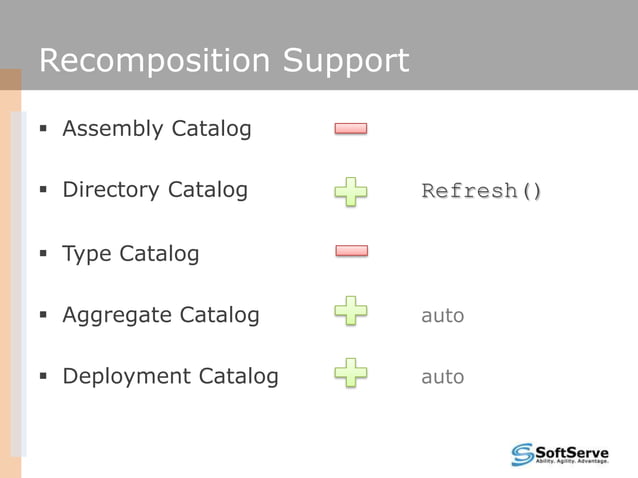The height and width of the screenshot is (478, 638).
Task: Select the red minus icon beside Type Catalog
Action: (351, 251)
